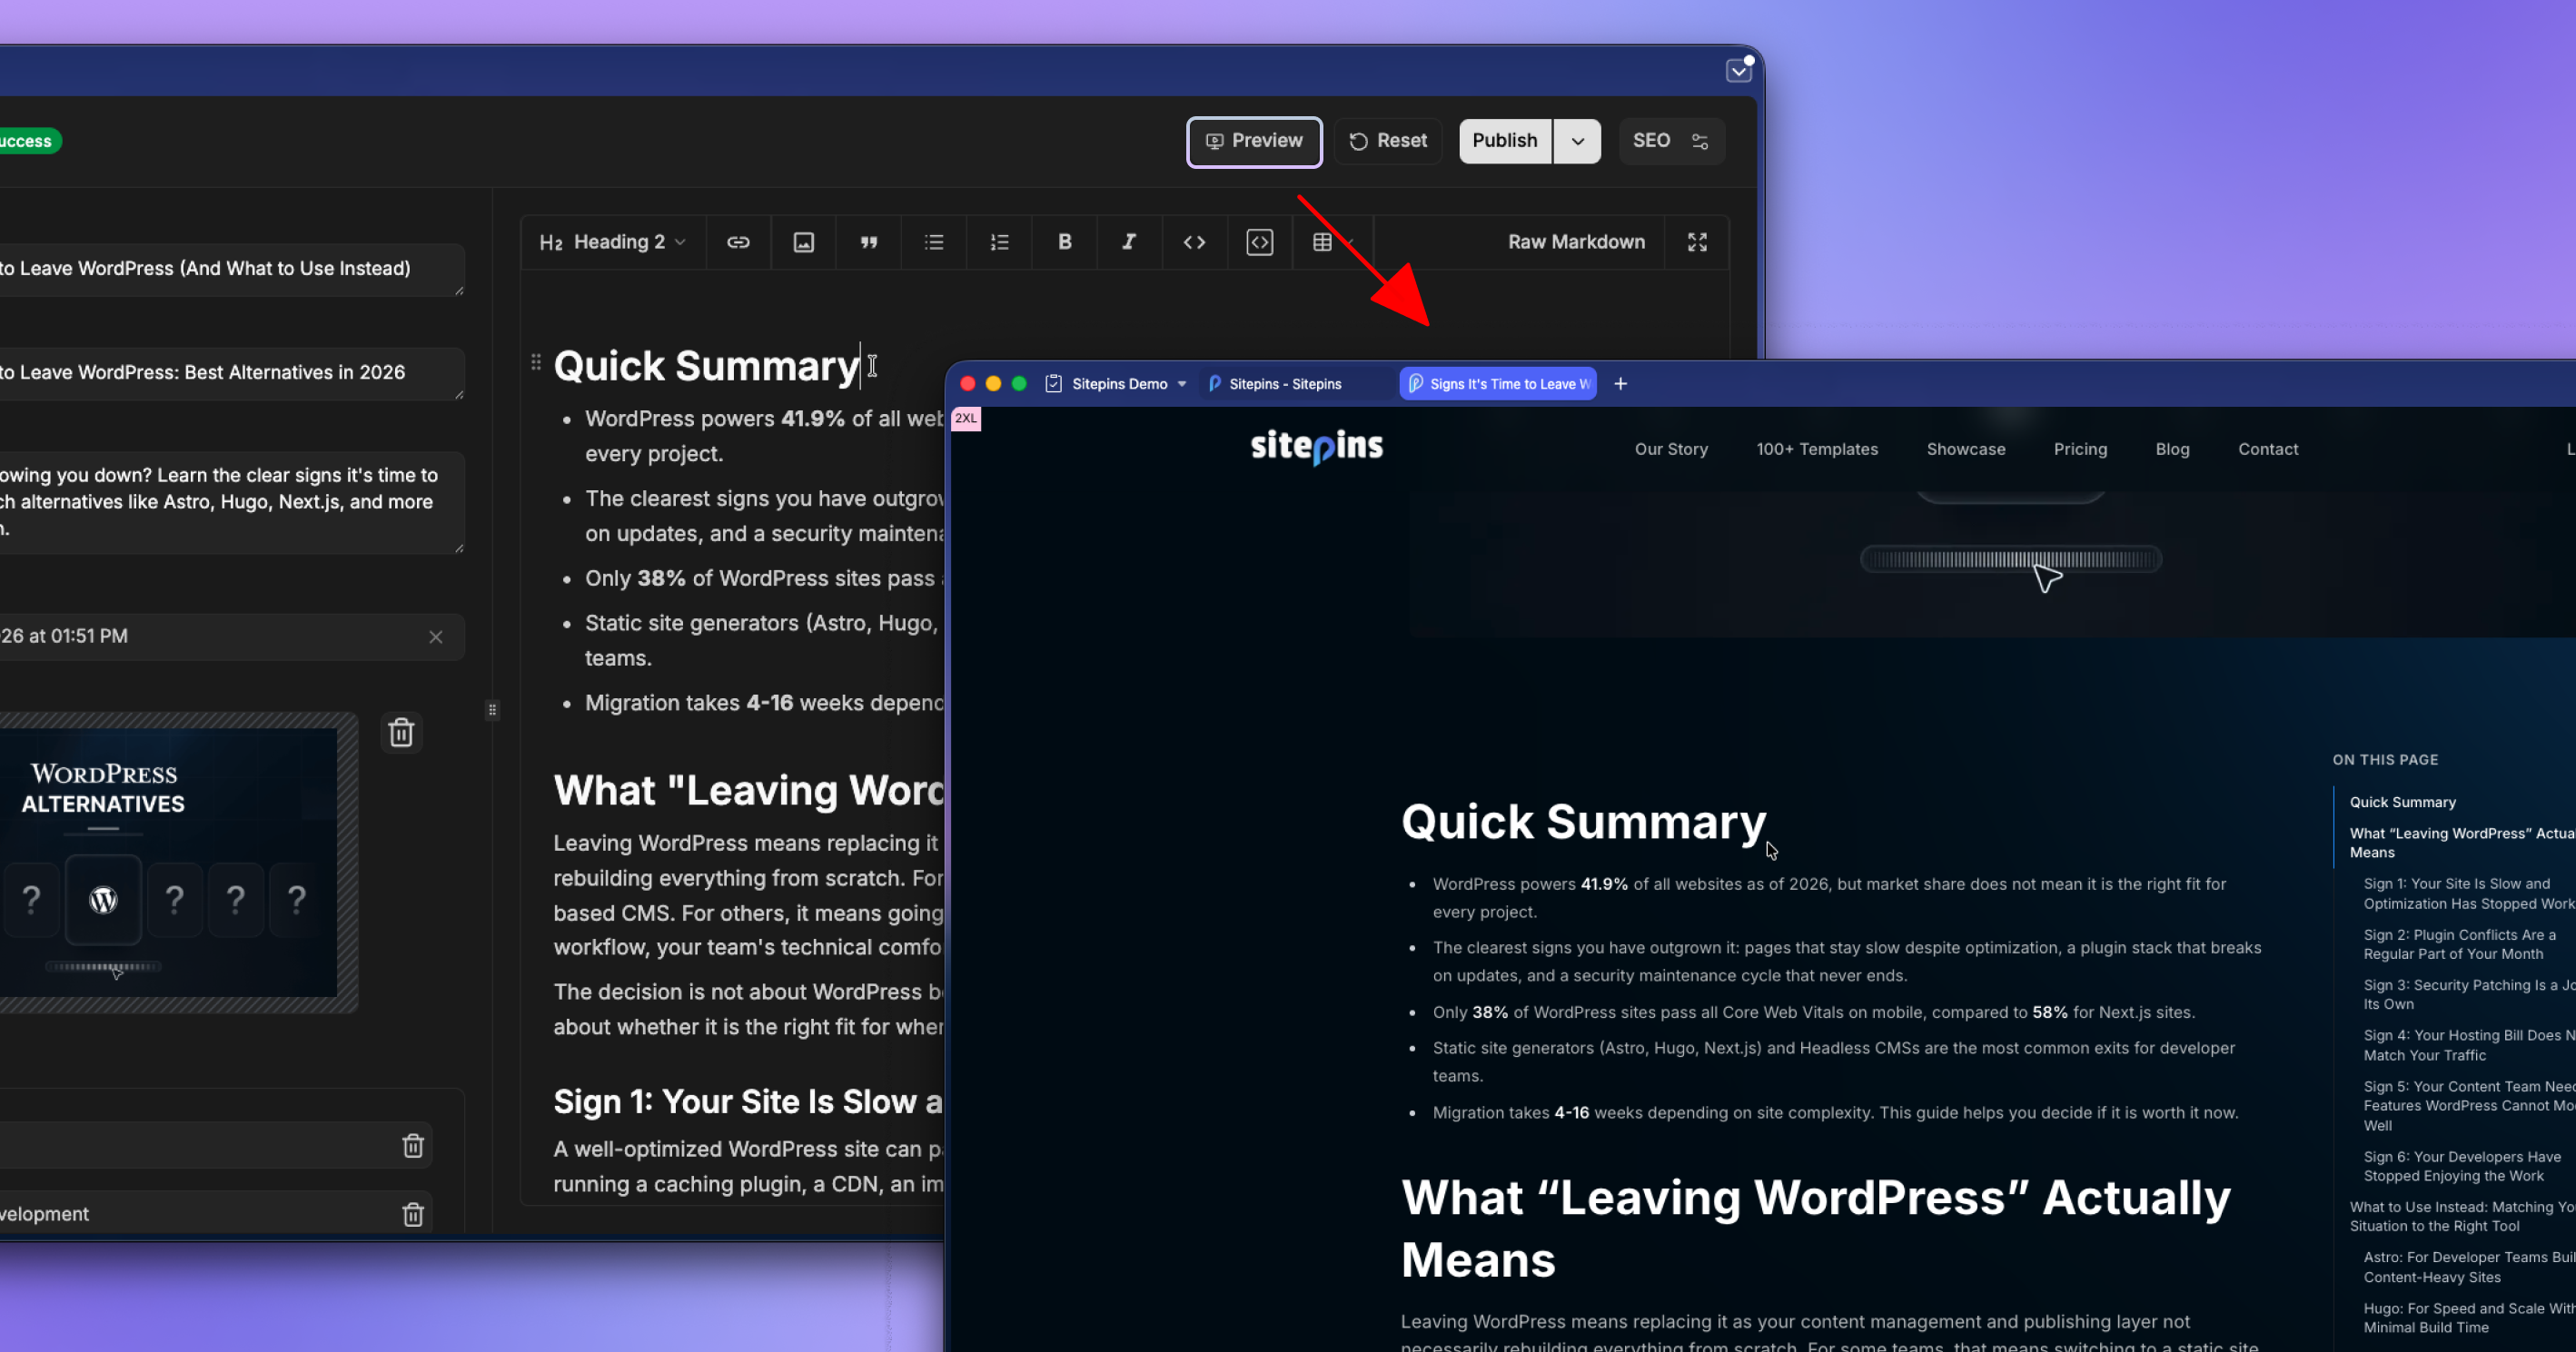Click the progress slider bar in the hero image
The image size is (2576, 1352).
pos(2011,559)
